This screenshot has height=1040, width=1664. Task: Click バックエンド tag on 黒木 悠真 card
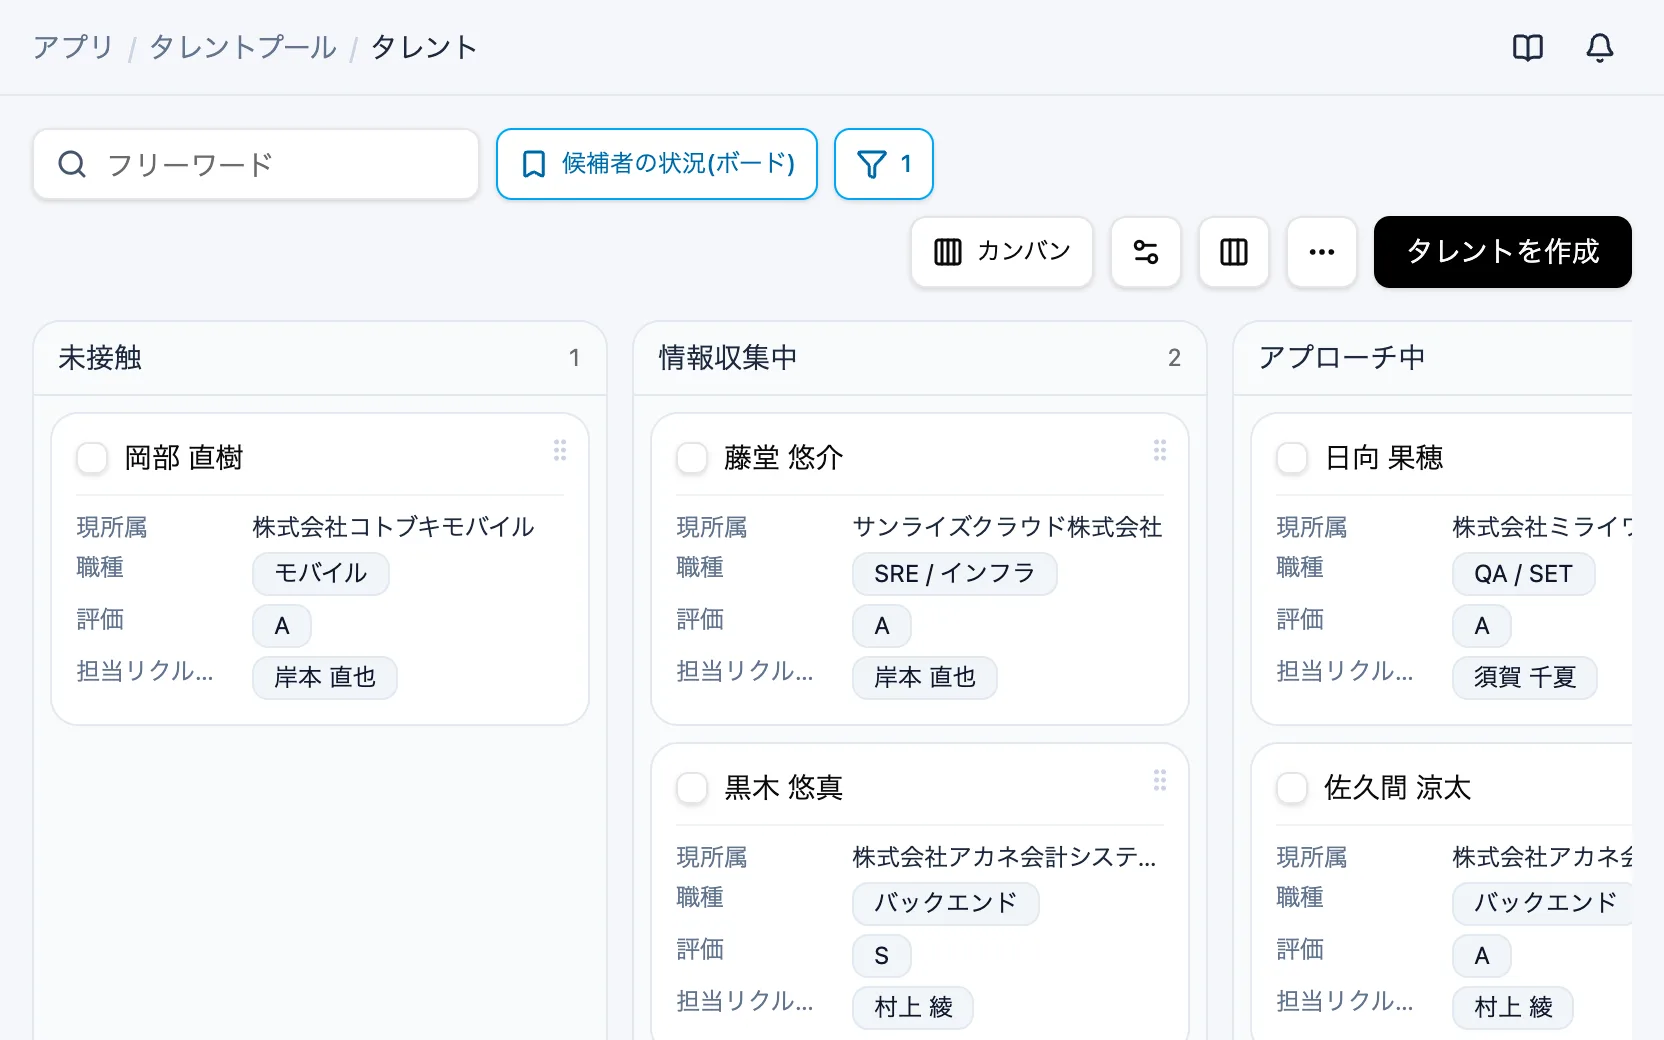pos(946,904)
